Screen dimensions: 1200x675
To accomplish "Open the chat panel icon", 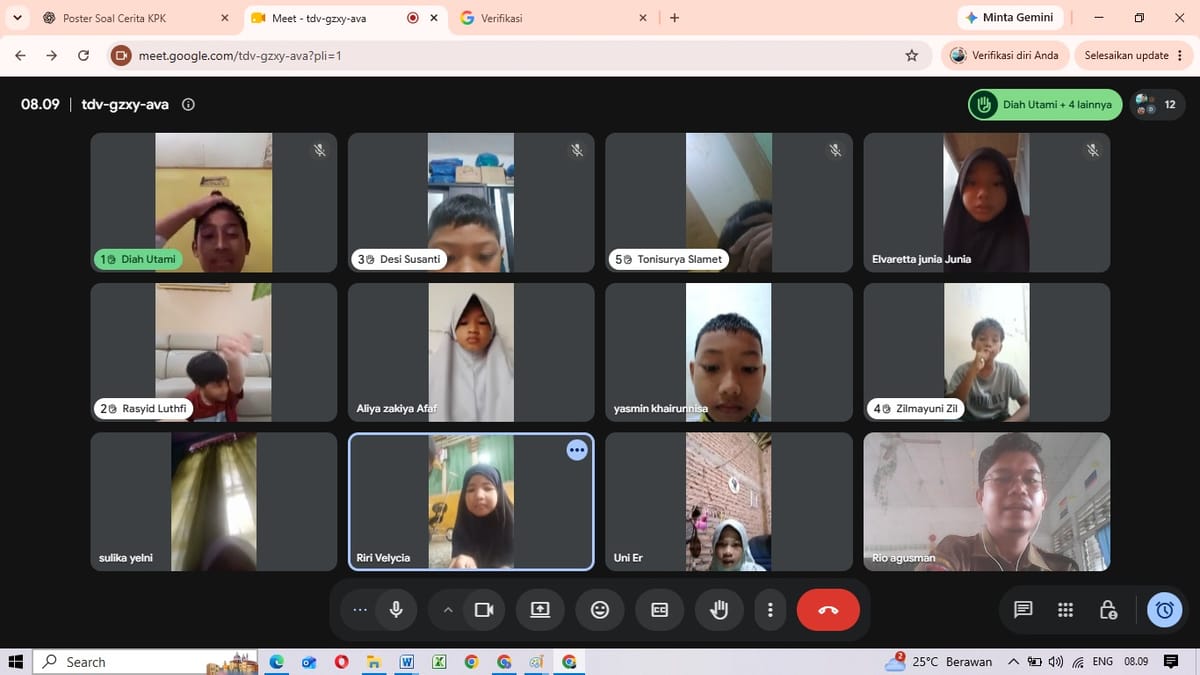I will pyautogui.click(x=1023, y=609).
